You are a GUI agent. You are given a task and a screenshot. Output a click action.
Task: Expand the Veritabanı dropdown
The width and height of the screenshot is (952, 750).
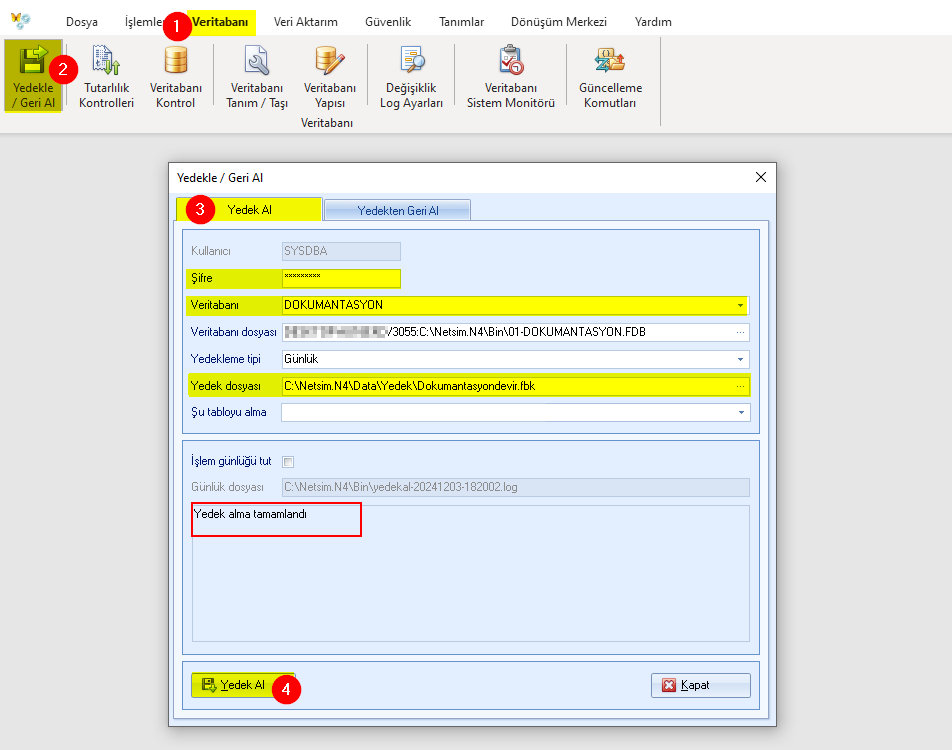740,305
